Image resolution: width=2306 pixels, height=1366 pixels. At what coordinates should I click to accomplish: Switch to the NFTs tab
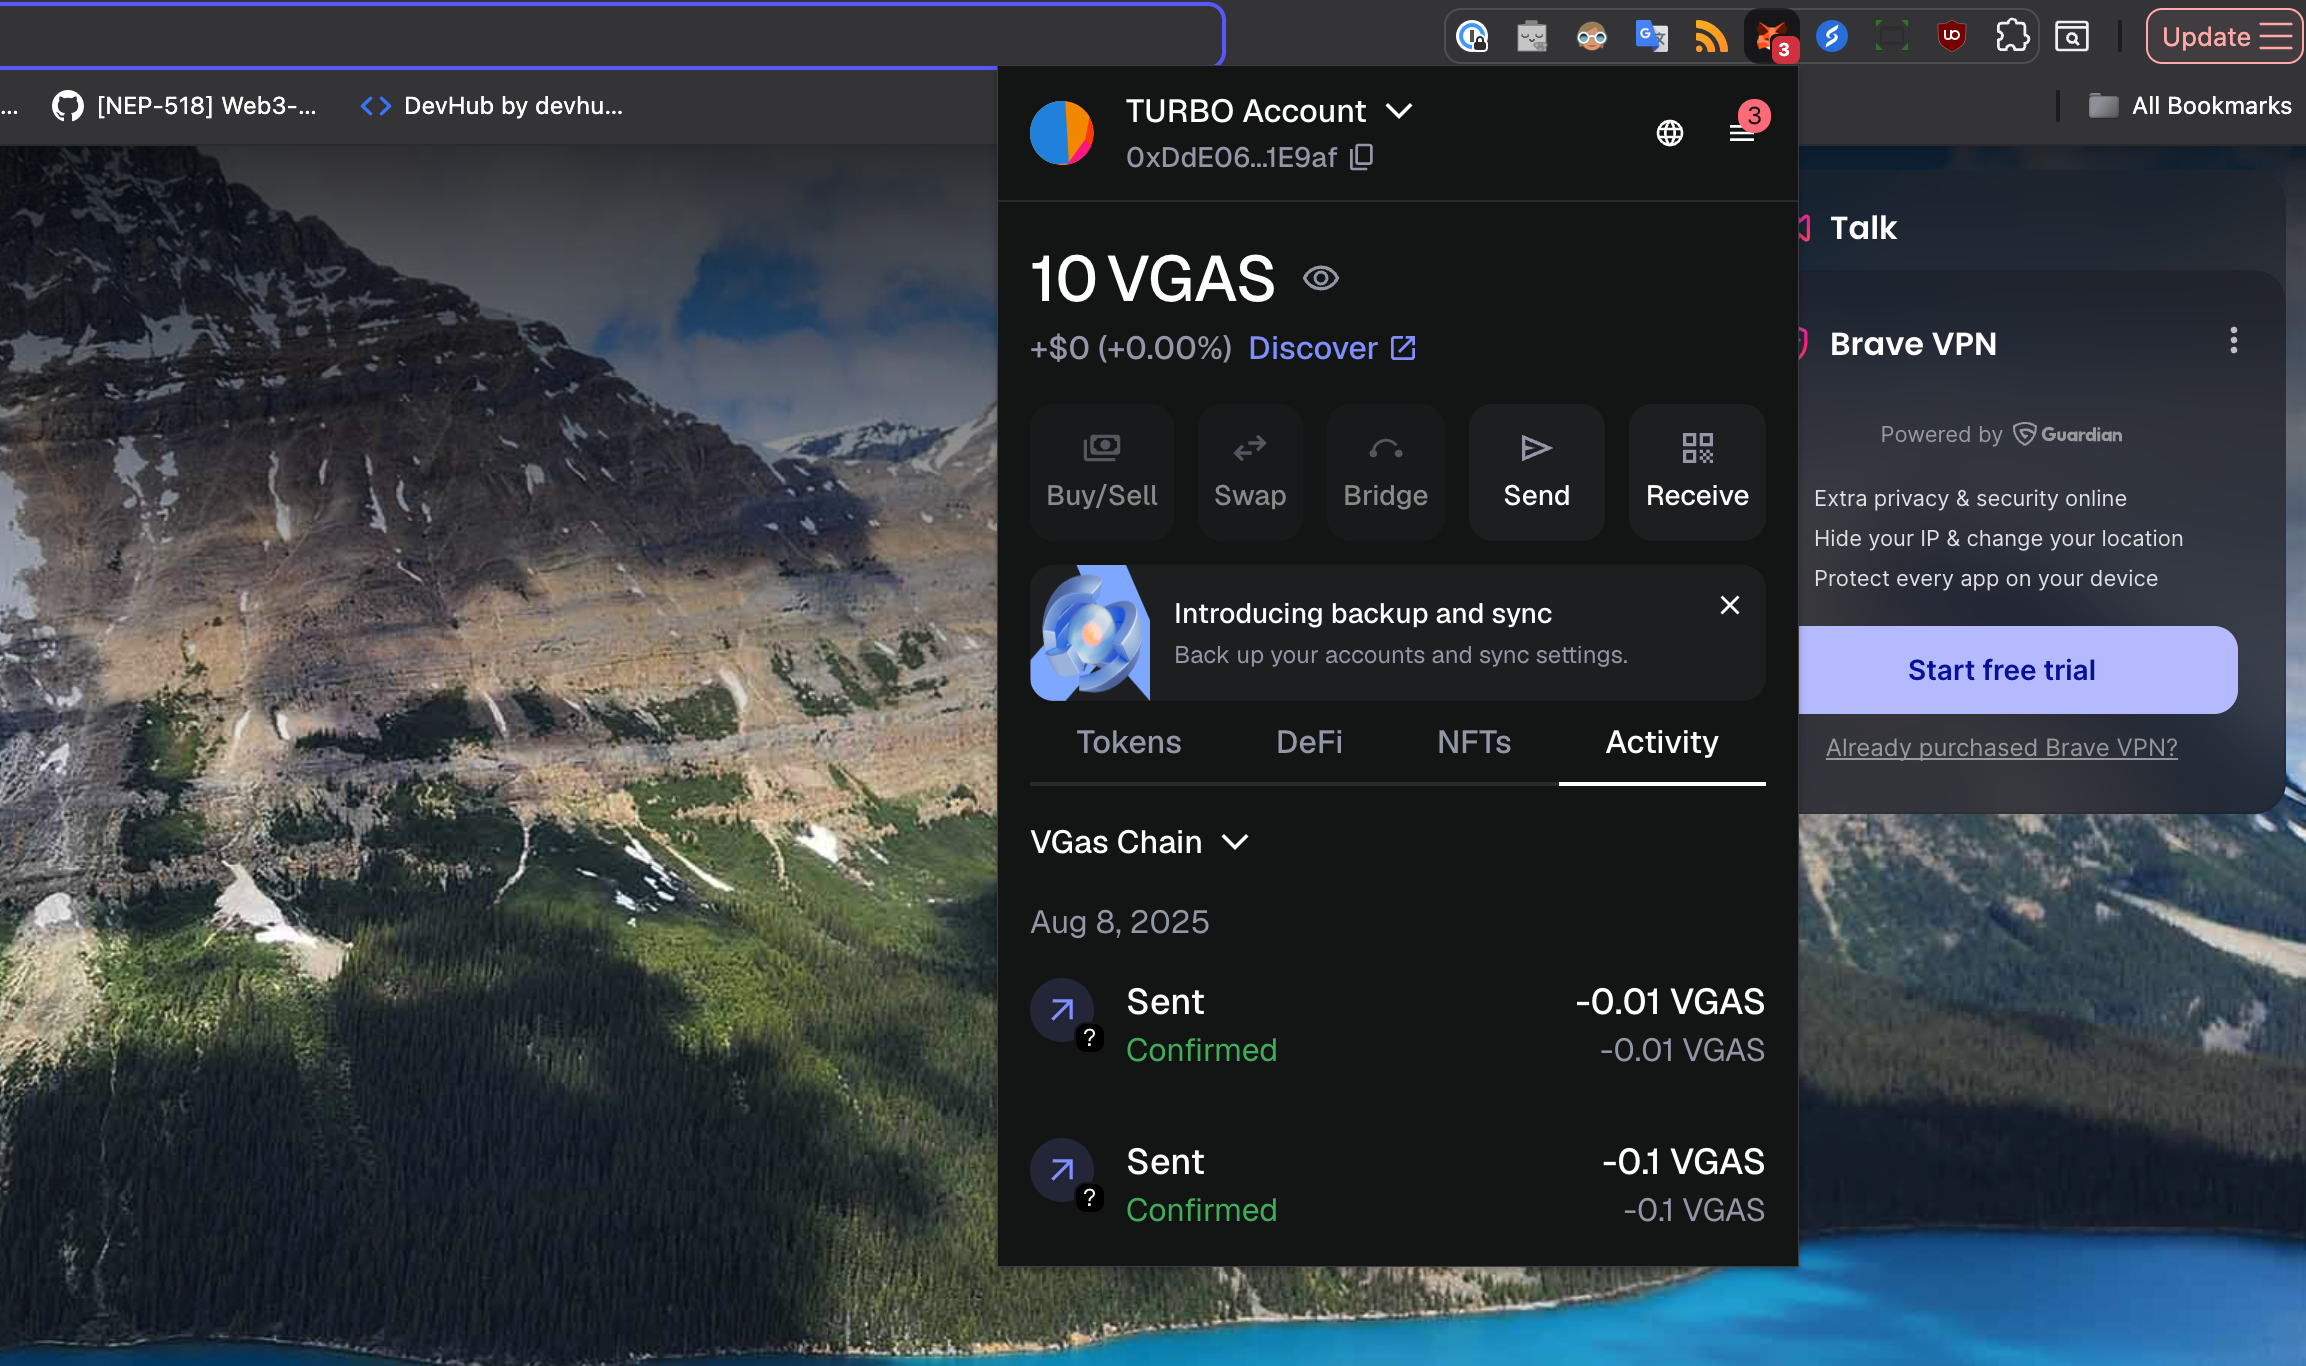click(x=1473, y=742)
